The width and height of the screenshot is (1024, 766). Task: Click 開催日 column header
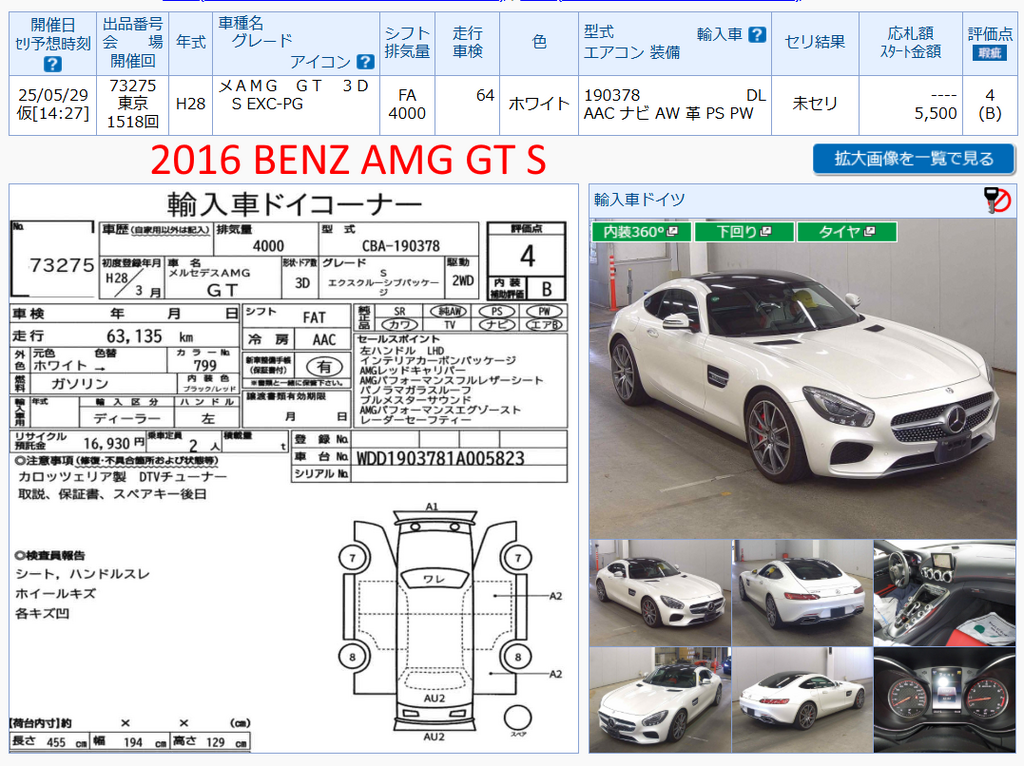coord(53,25)
